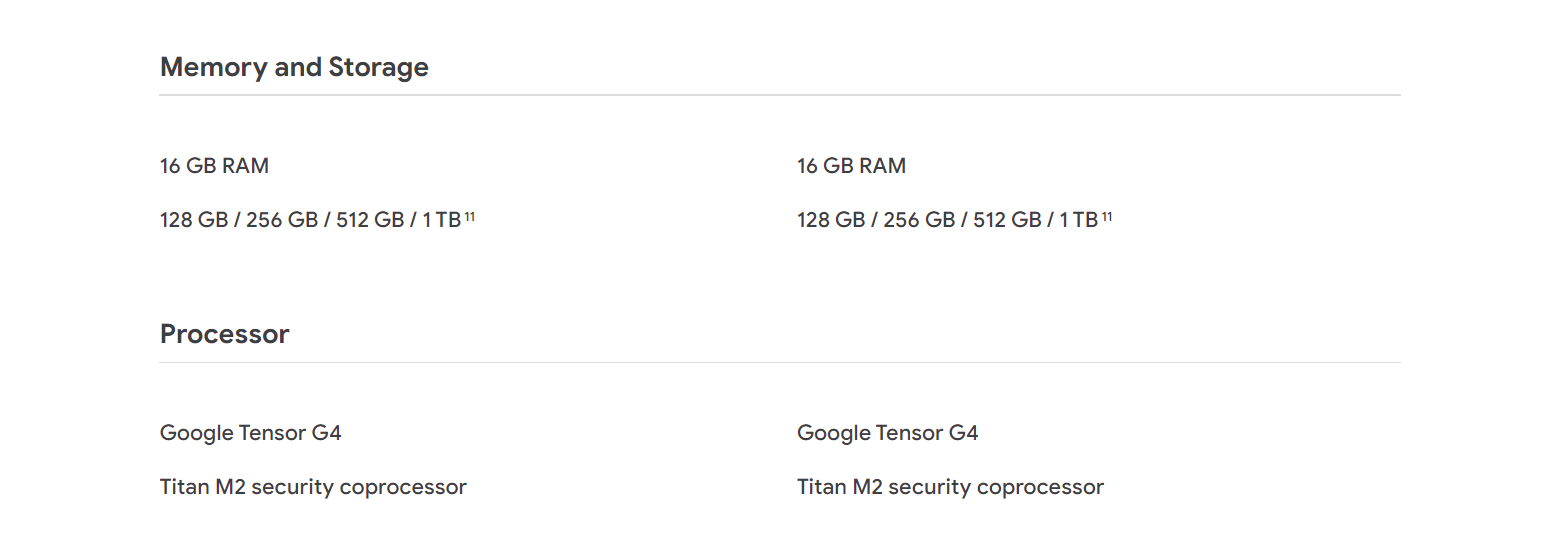
Task: Click 1 TB in the left storage list
Action: [x=441, y=220]
